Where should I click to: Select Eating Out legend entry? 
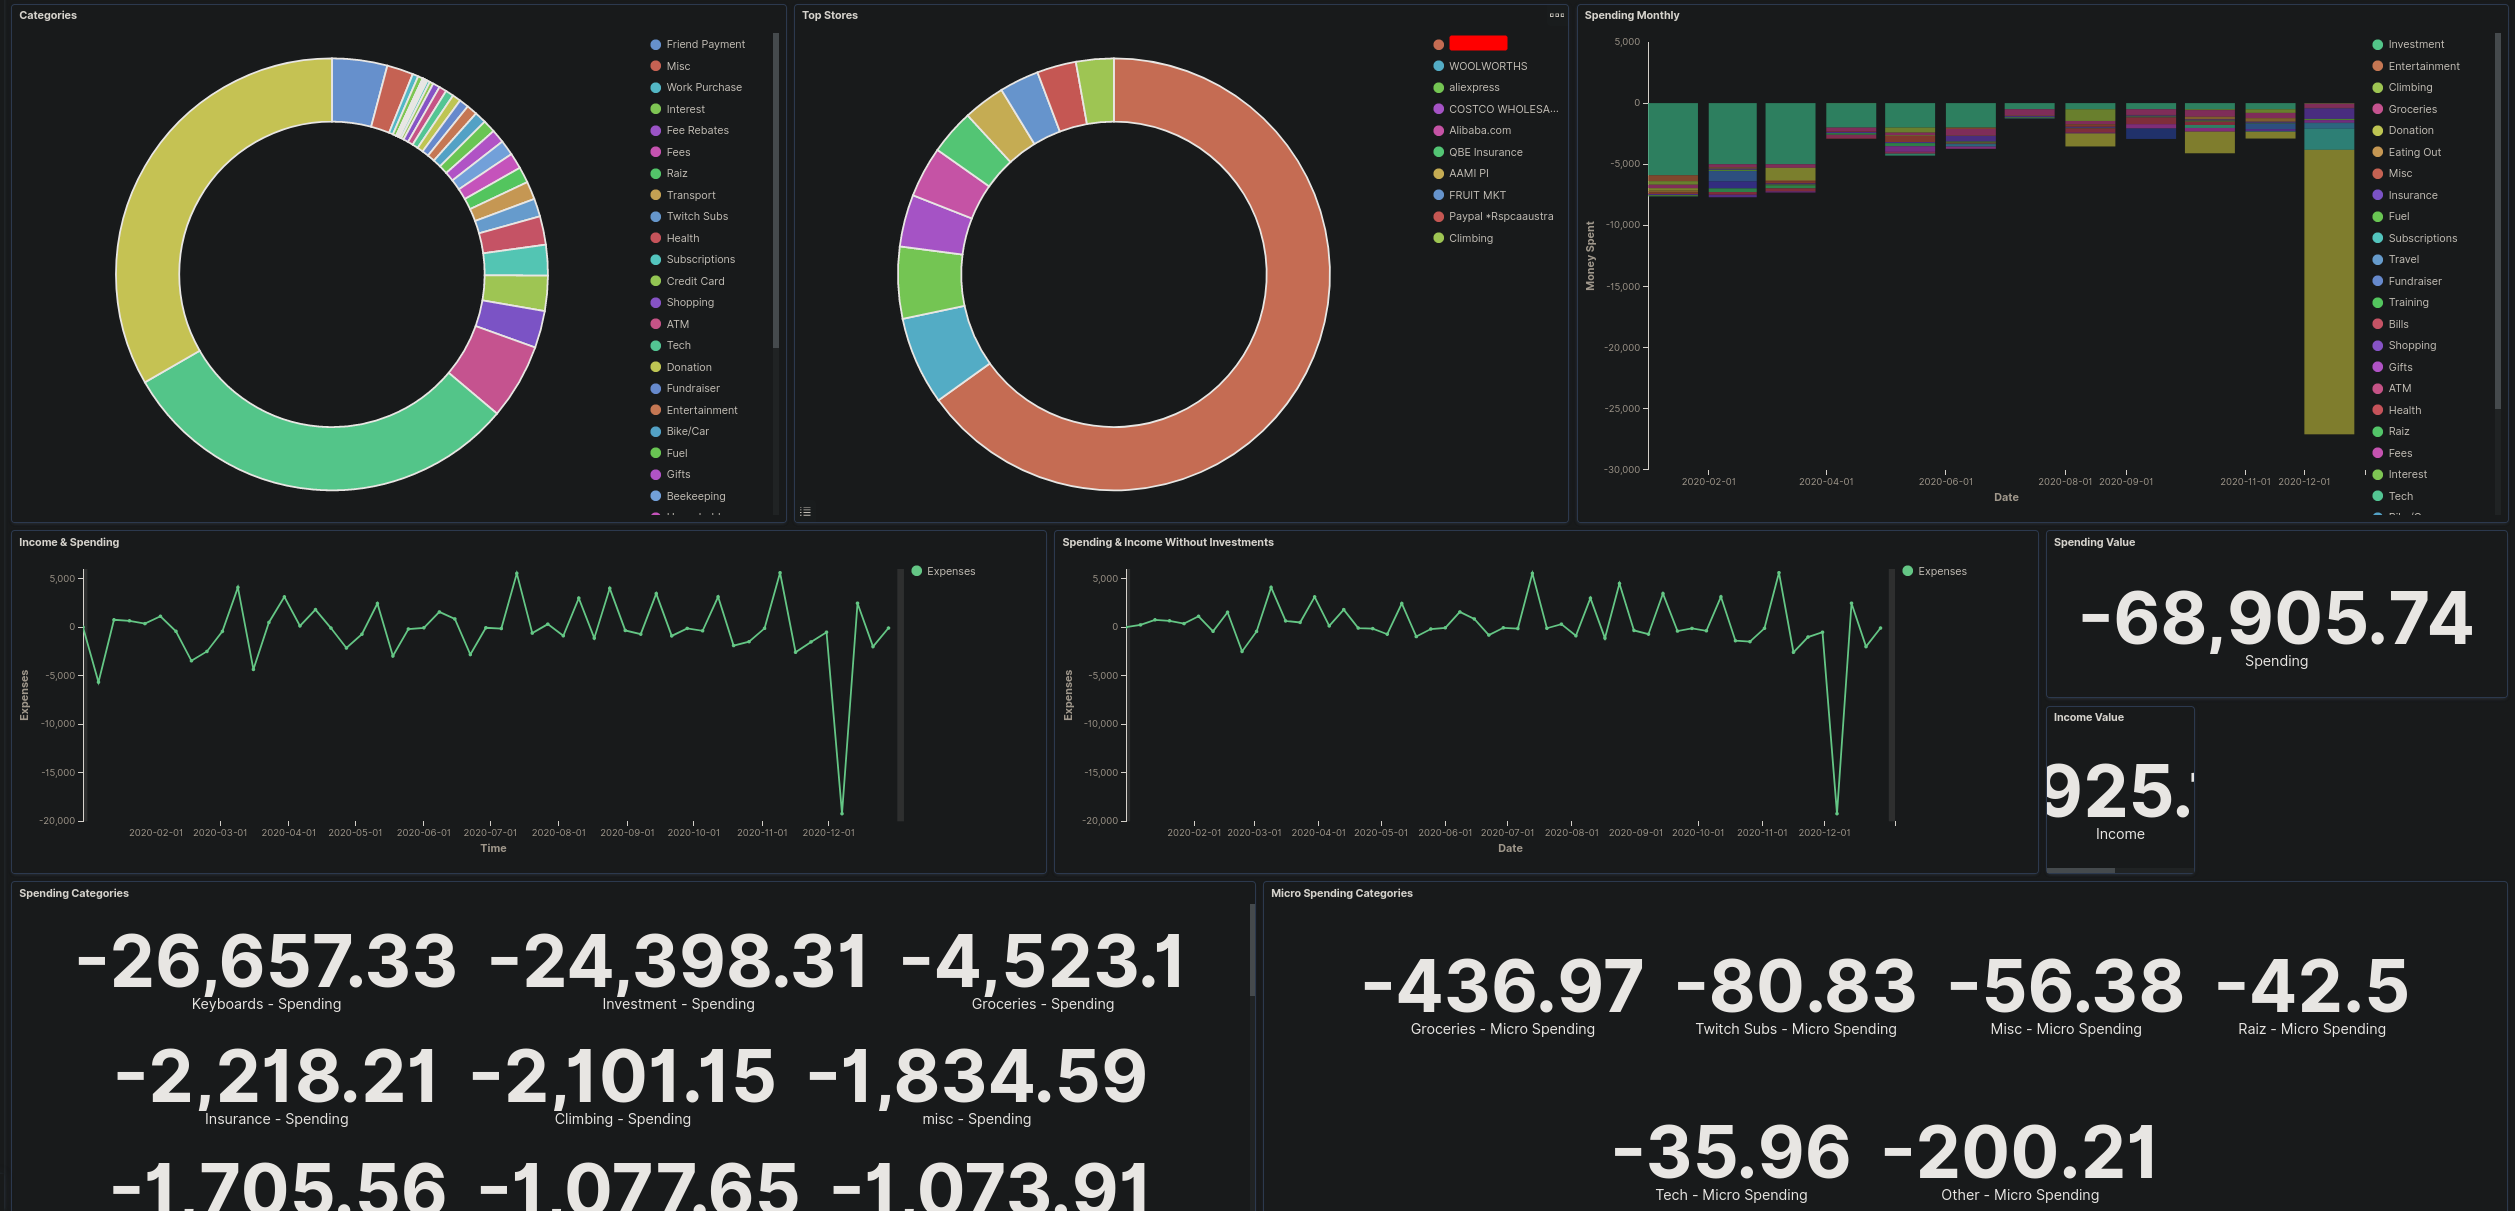tap(2414, 152)
